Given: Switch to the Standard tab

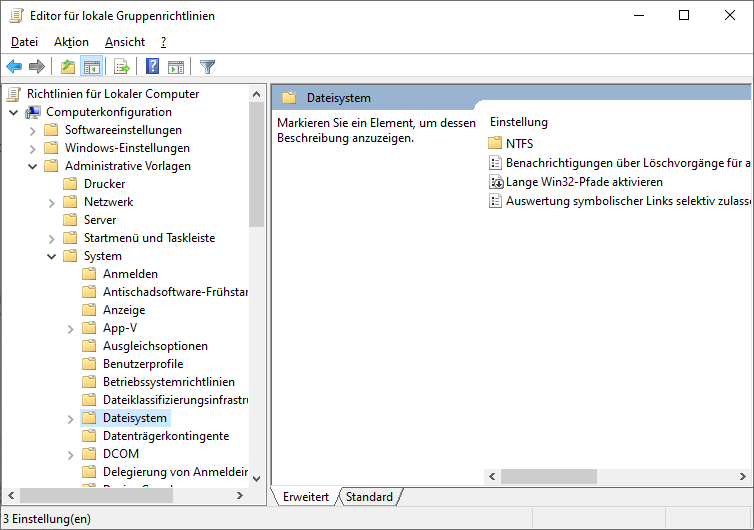Looking at the screenshot, I should coord(369,497).
